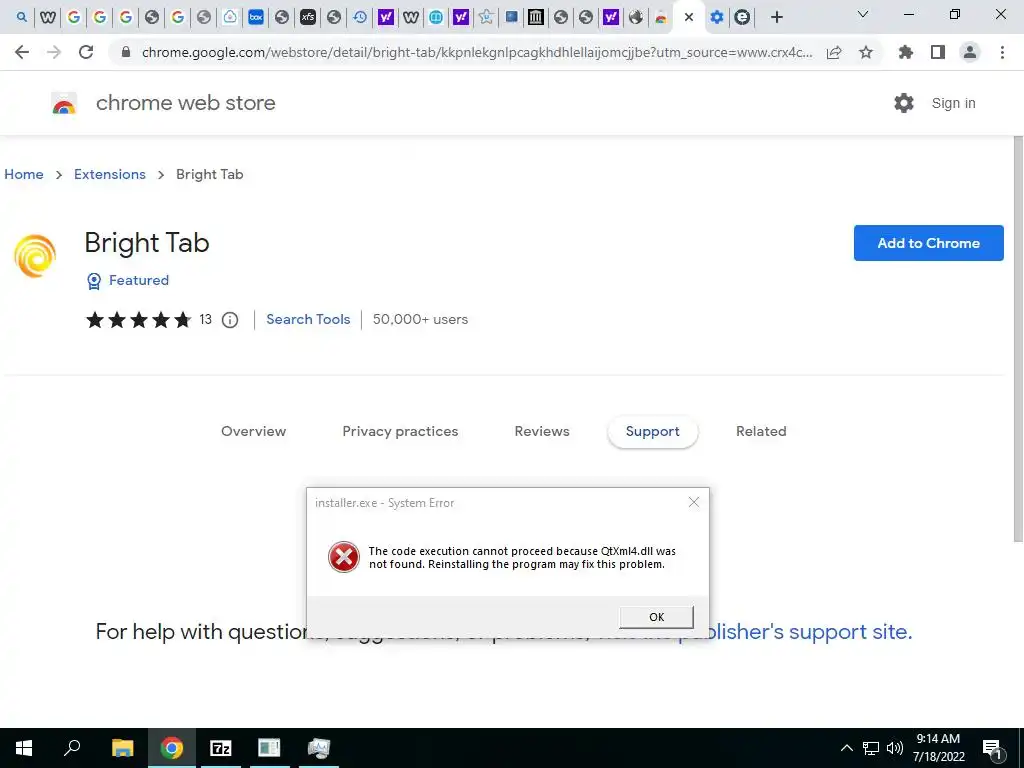The height and width of the screenshot is (768, 1024).
Task: Open the Privacy practices section
Action: [400, 431]
